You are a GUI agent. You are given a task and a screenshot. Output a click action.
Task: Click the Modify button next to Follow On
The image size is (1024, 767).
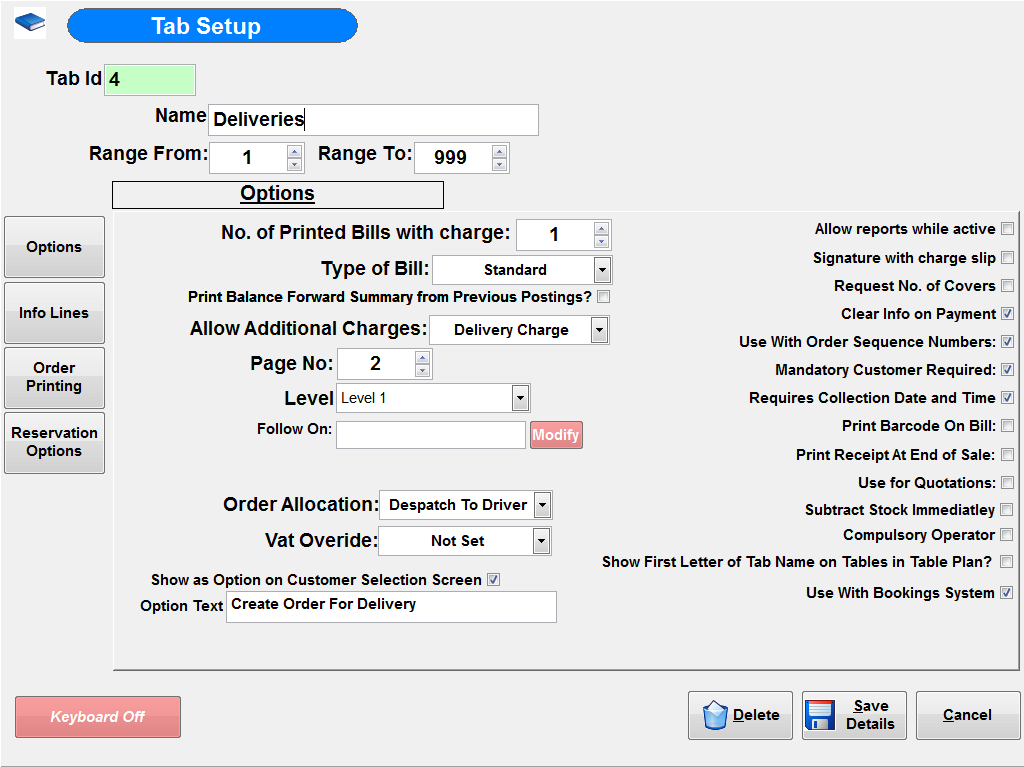pos(556,434)
